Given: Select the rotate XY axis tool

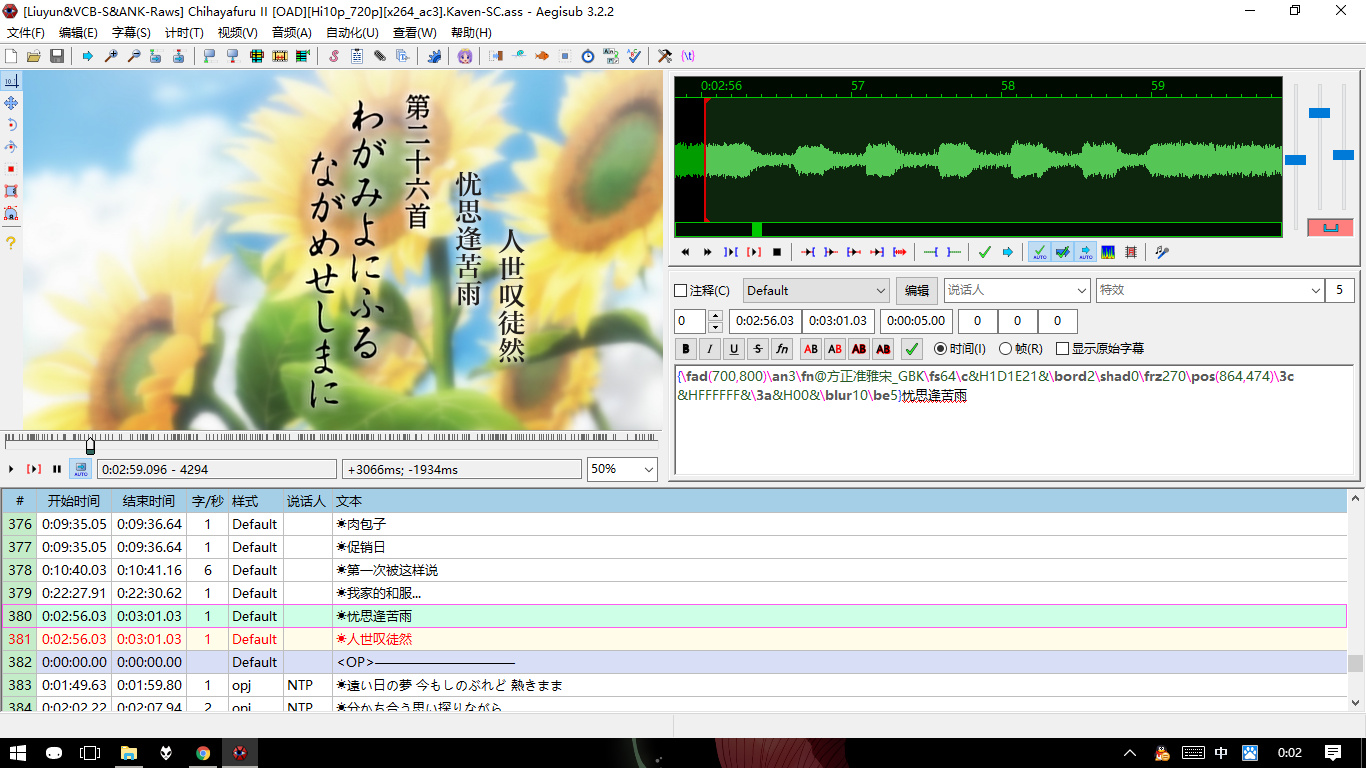Looking at the screenshot, I should tap(11, 147).
